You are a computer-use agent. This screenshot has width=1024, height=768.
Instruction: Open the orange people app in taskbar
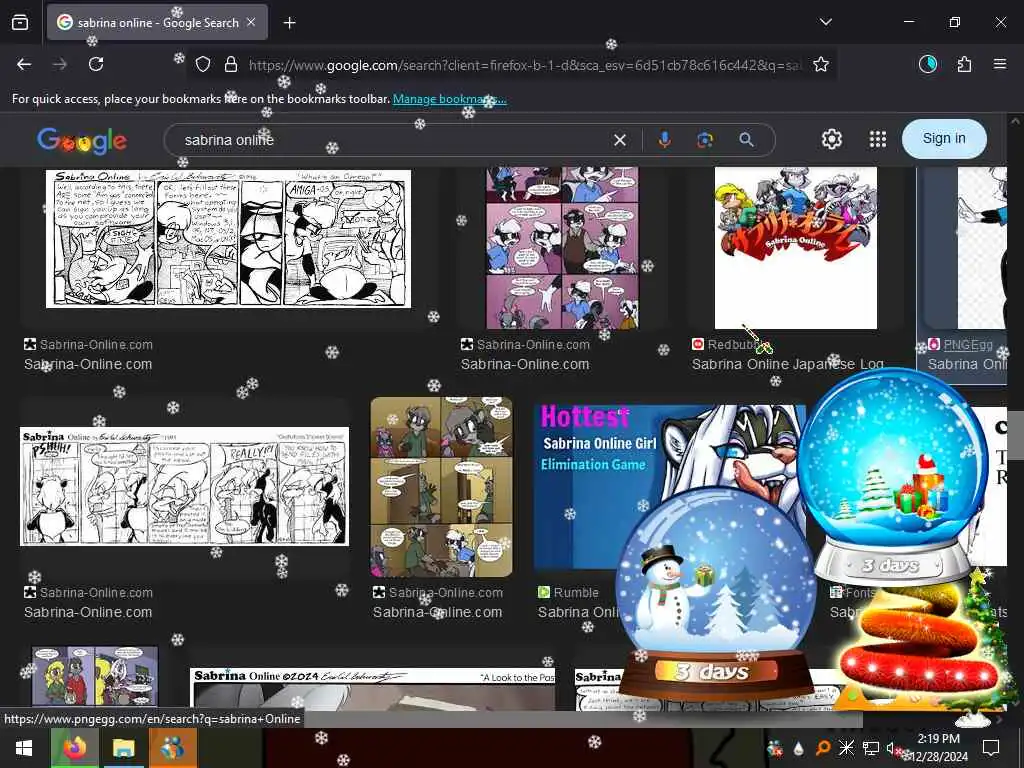pos(172,748)
